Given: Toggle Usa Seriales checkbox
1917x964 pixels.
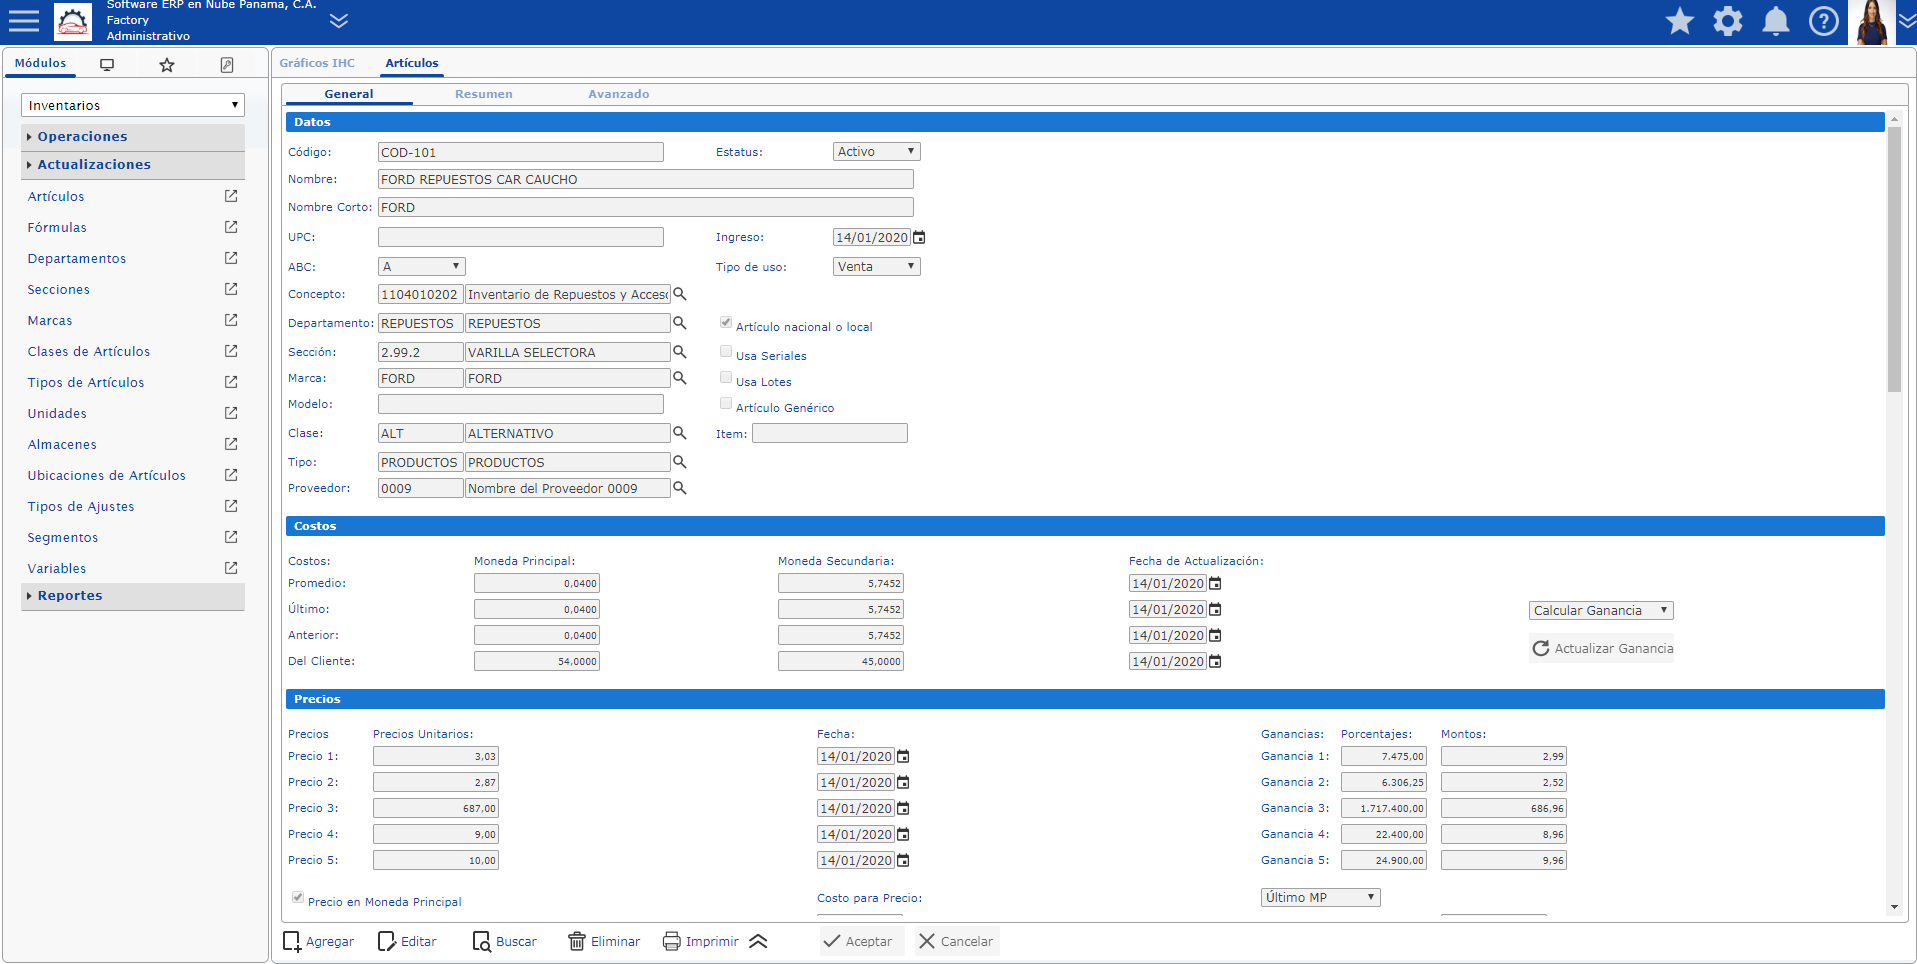Looking at the screenshot, I should pos(726,352).
